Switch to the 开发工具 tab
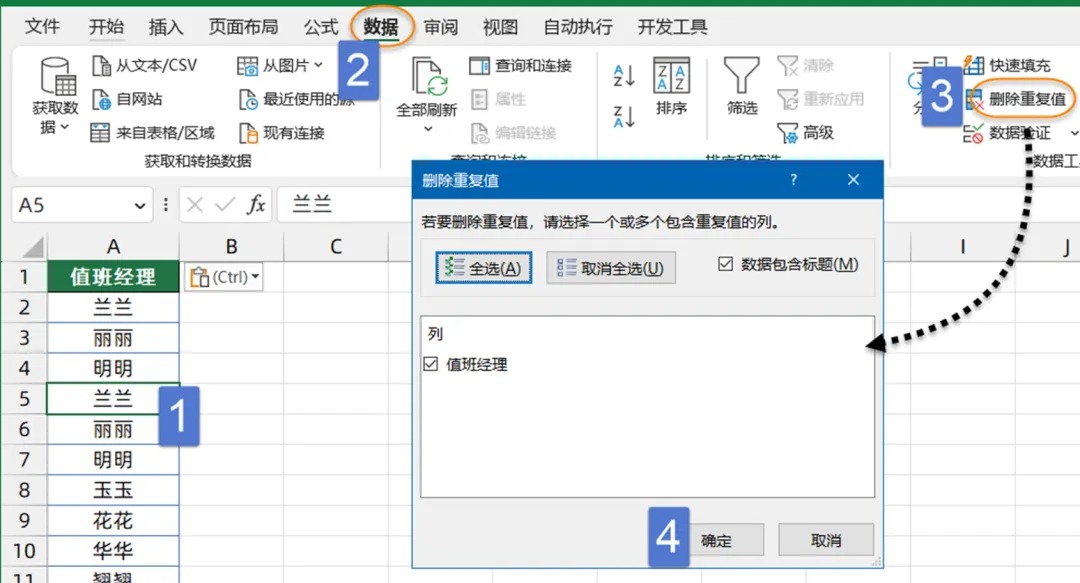The height and width of the screenshot is (583, 1080). click(672, 27)
